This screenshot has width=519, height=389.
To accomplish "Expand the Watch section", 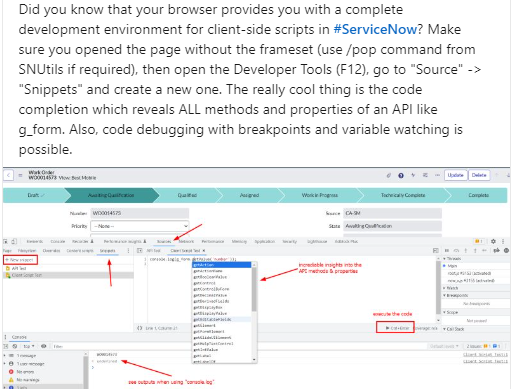I will point(451,288).
